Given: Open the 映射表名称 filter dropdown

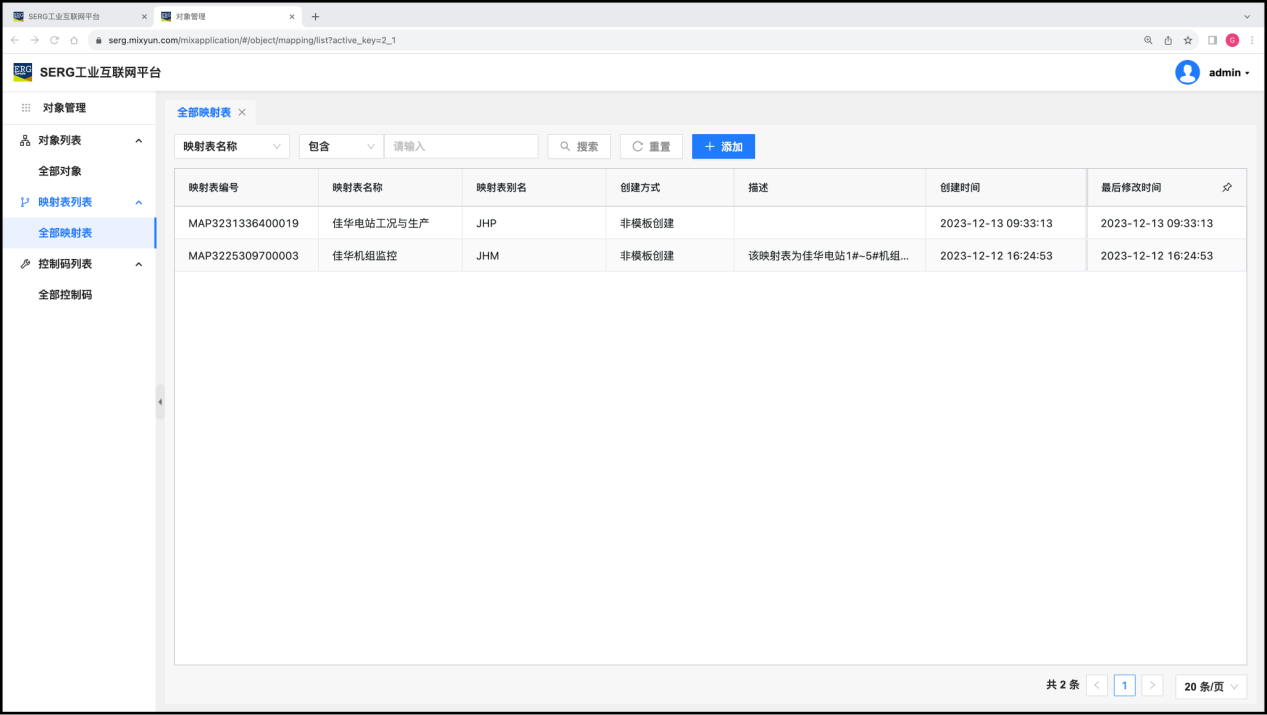Looking at the screenshot, I should (232, 146).
